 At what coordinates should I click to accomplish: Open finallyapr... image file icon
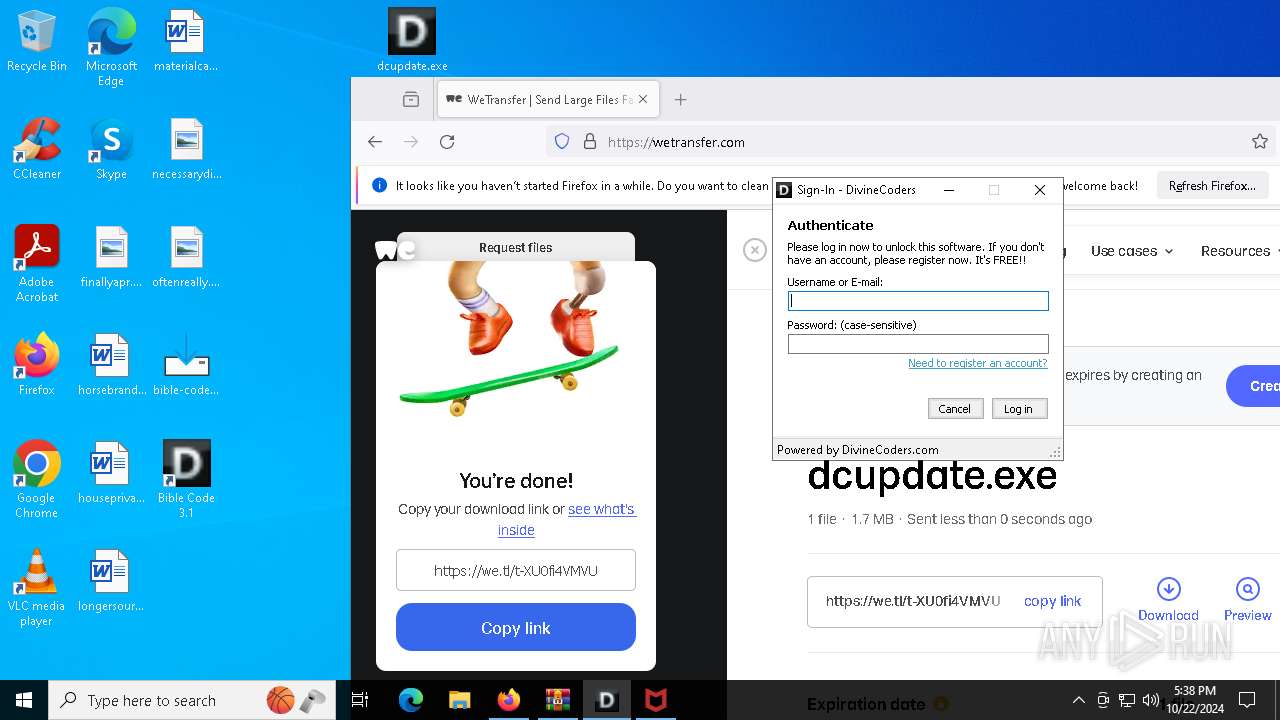pos(111,257)
